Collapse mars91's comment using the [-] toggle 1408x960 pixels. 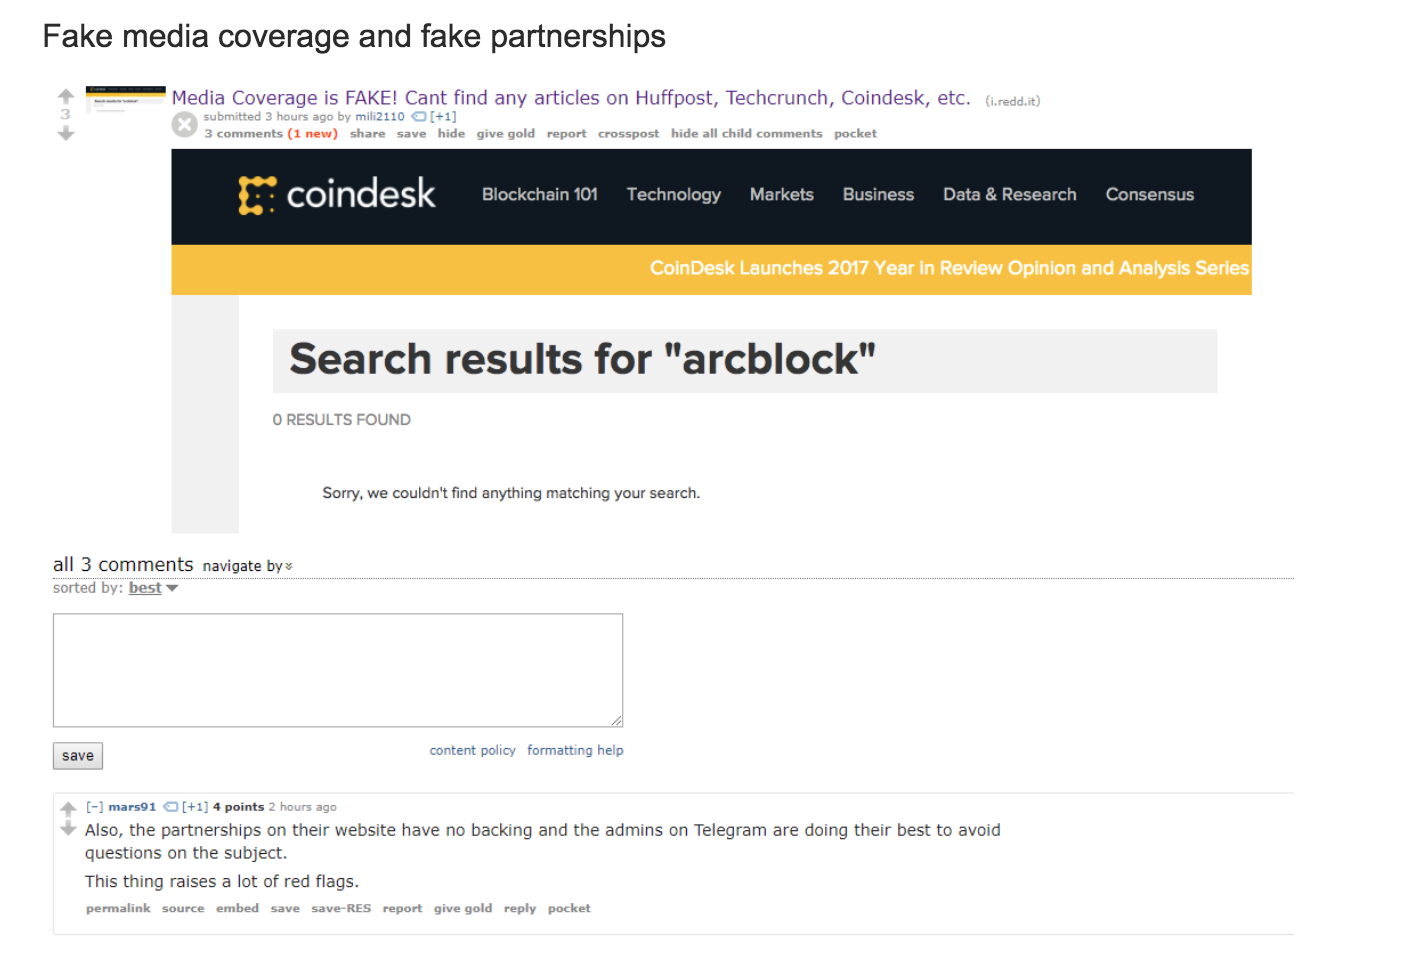(95, 806)
